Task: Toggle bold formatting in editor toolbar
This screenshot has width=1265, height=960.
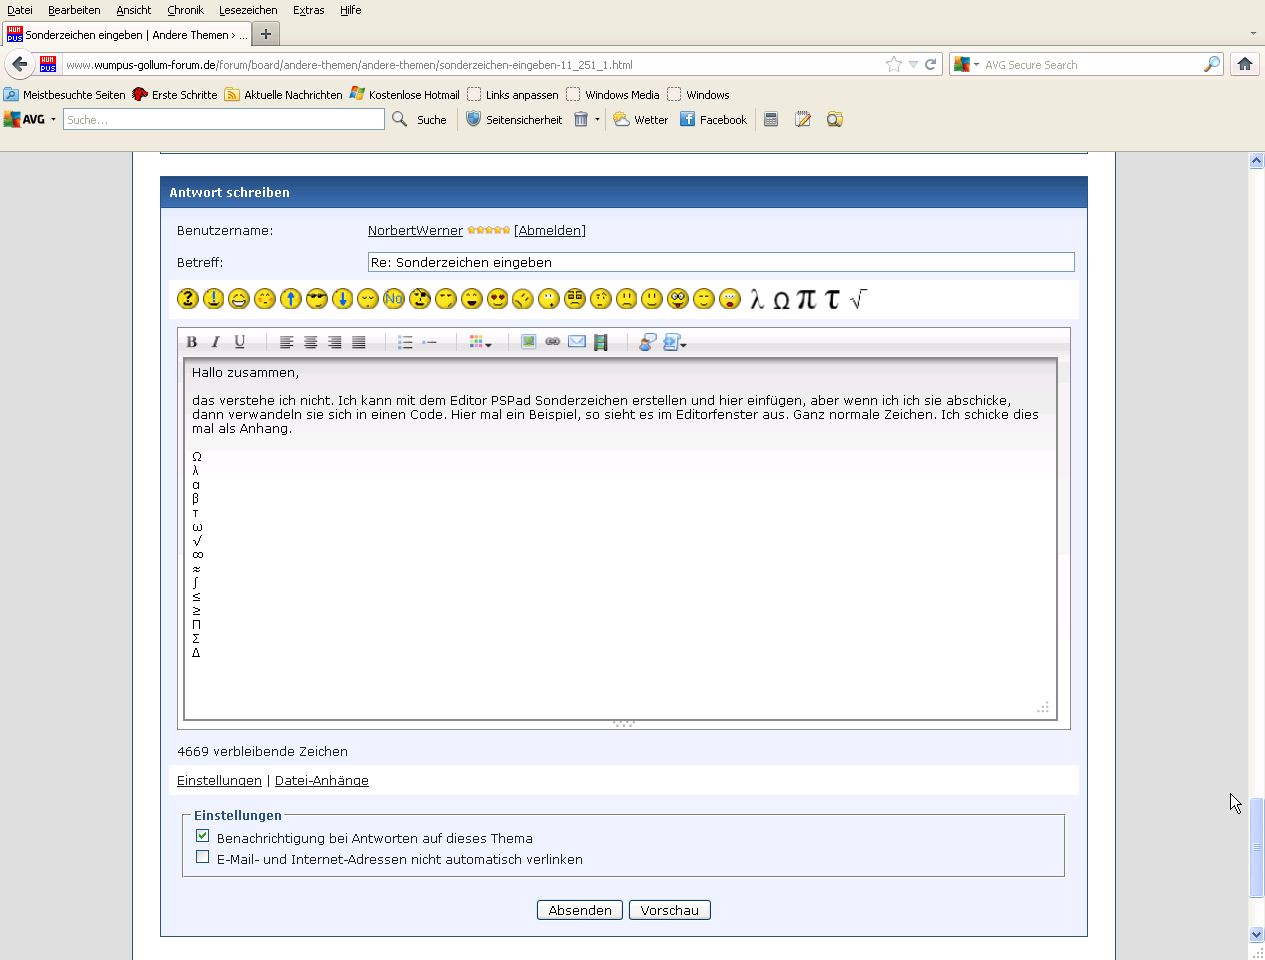Action: pos(192,342)
